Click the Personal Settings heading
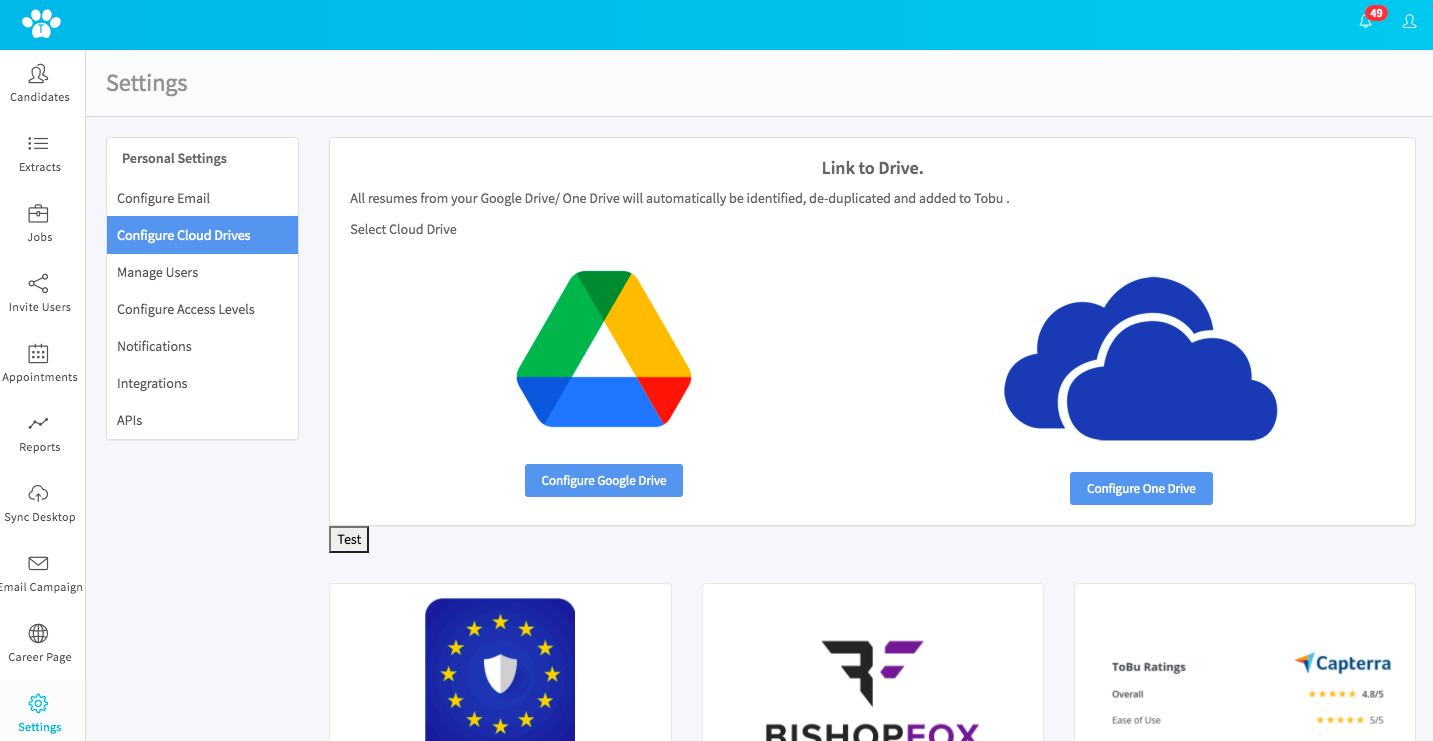 coord(174,158)
